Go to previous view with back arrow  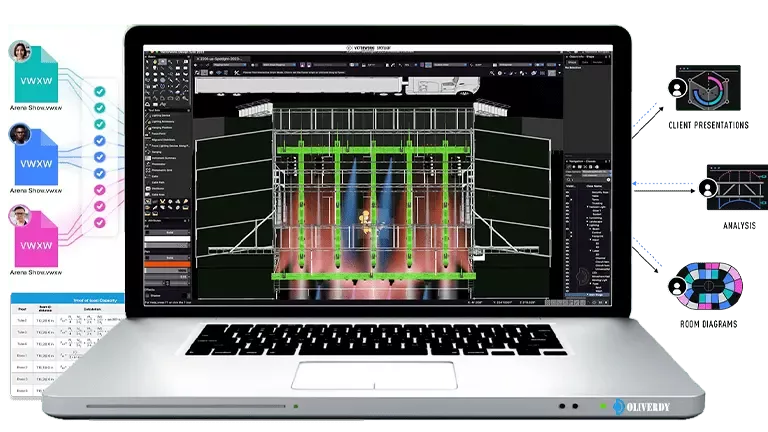[x=195, y=65]
